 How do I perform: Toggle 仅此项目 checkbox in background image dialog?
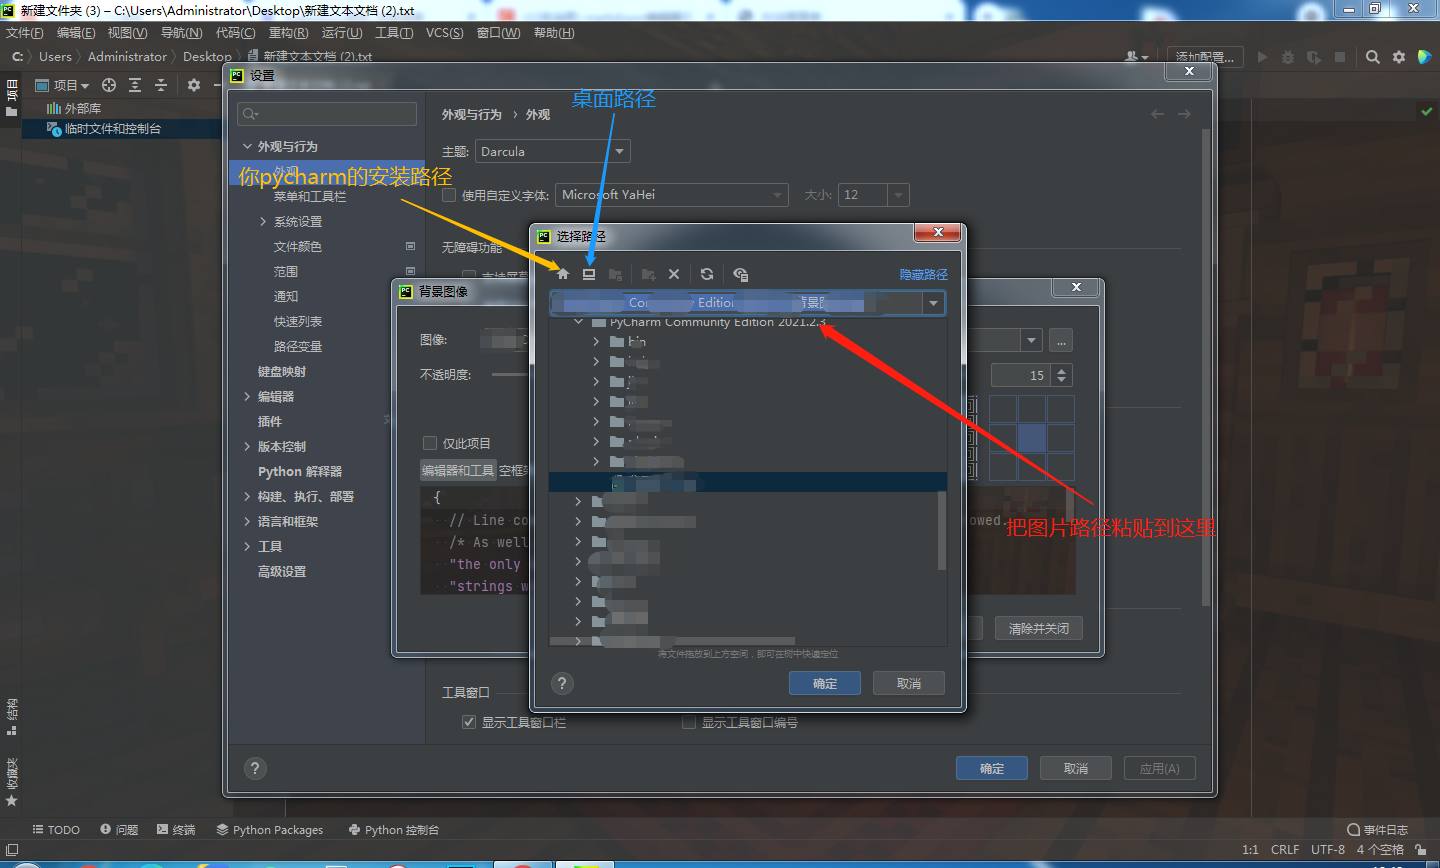pyautogui.click(x=430, y=443)
